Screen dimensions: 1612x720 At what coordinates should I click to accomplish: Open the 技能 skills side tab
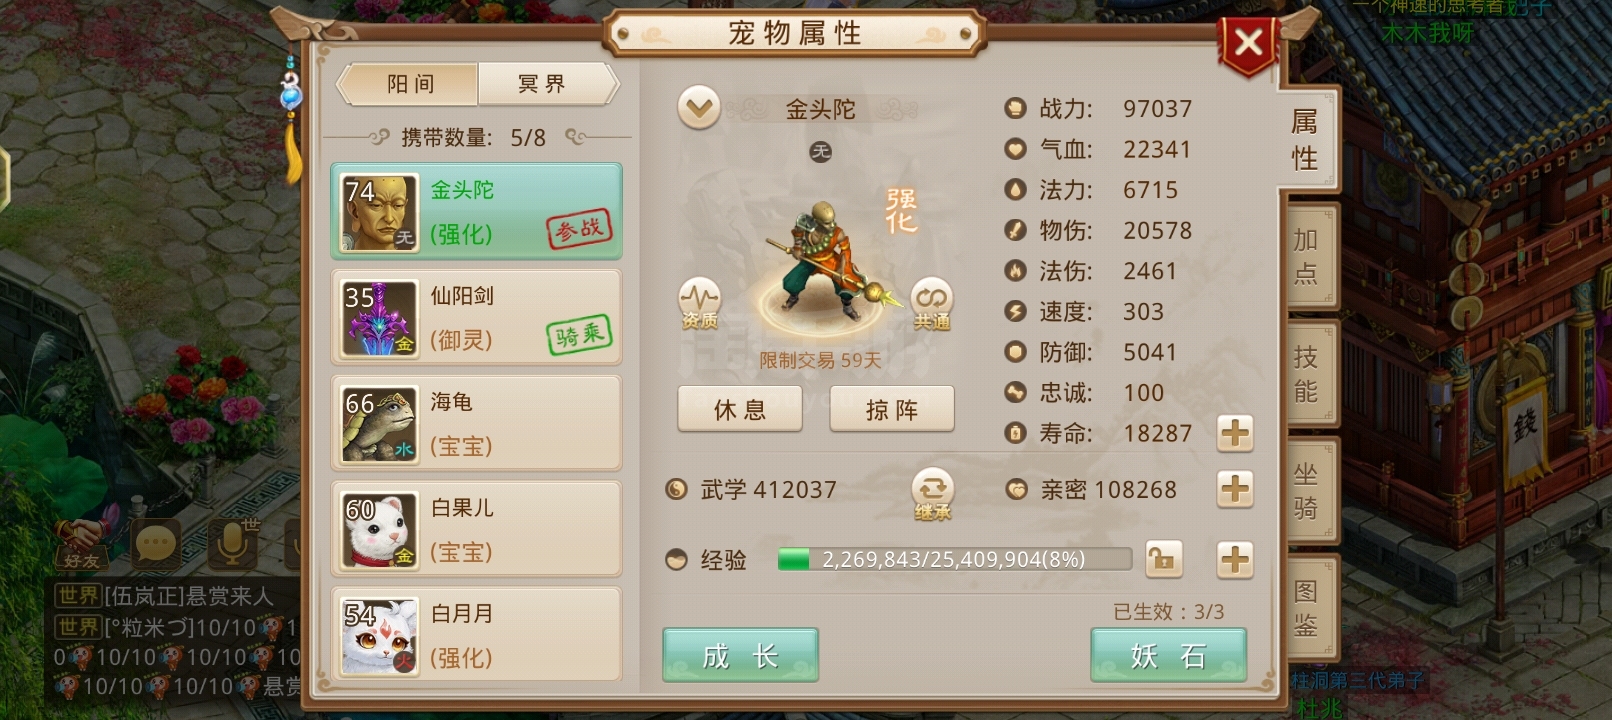(1306, 374)
